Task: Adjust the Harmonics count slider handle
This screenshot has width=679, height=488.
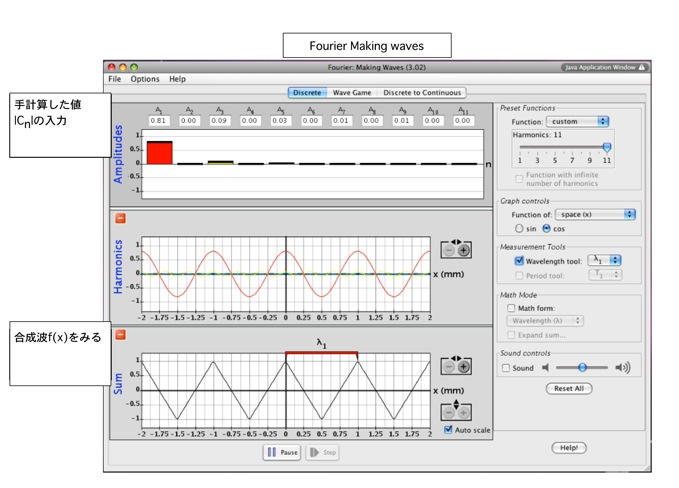Action: [x=607, y=147]
